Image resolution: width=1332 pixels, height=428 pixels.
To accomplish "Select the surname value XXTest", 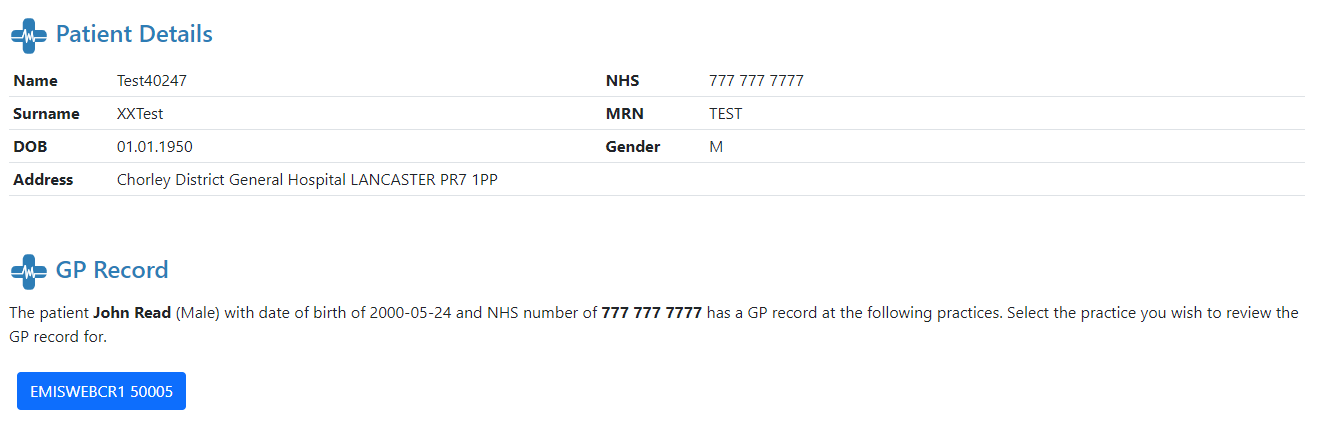I will click(x=140, y=114).
